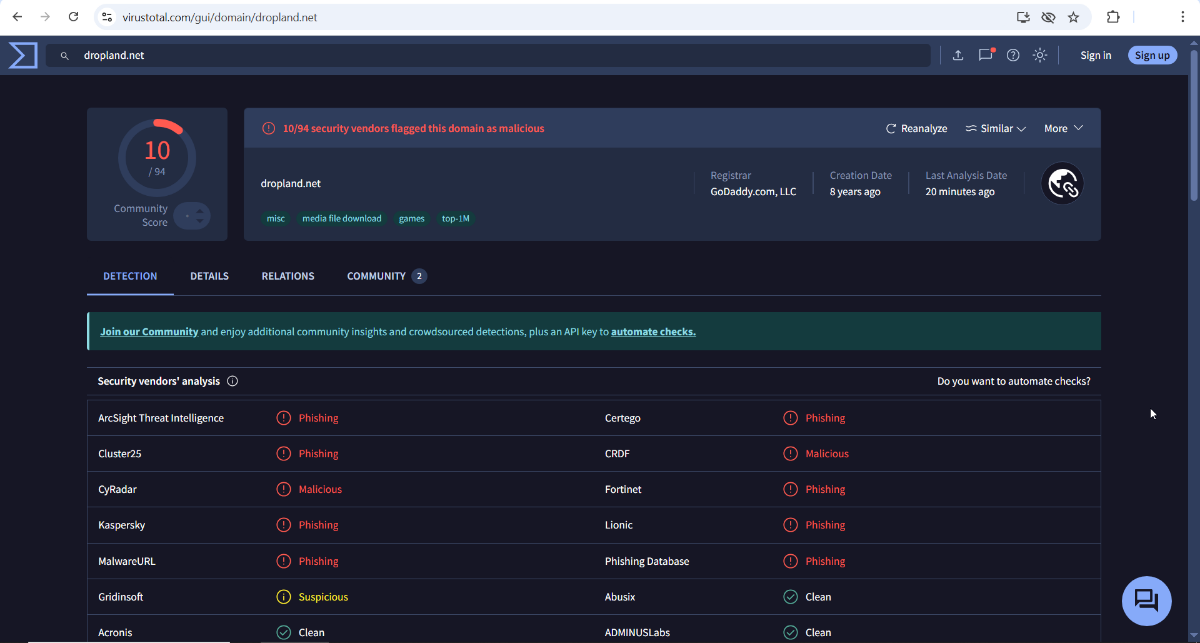This screenshot has height=643, width=1200.
Task: Open the browser three-dot menu
Action: point(1183,17)
